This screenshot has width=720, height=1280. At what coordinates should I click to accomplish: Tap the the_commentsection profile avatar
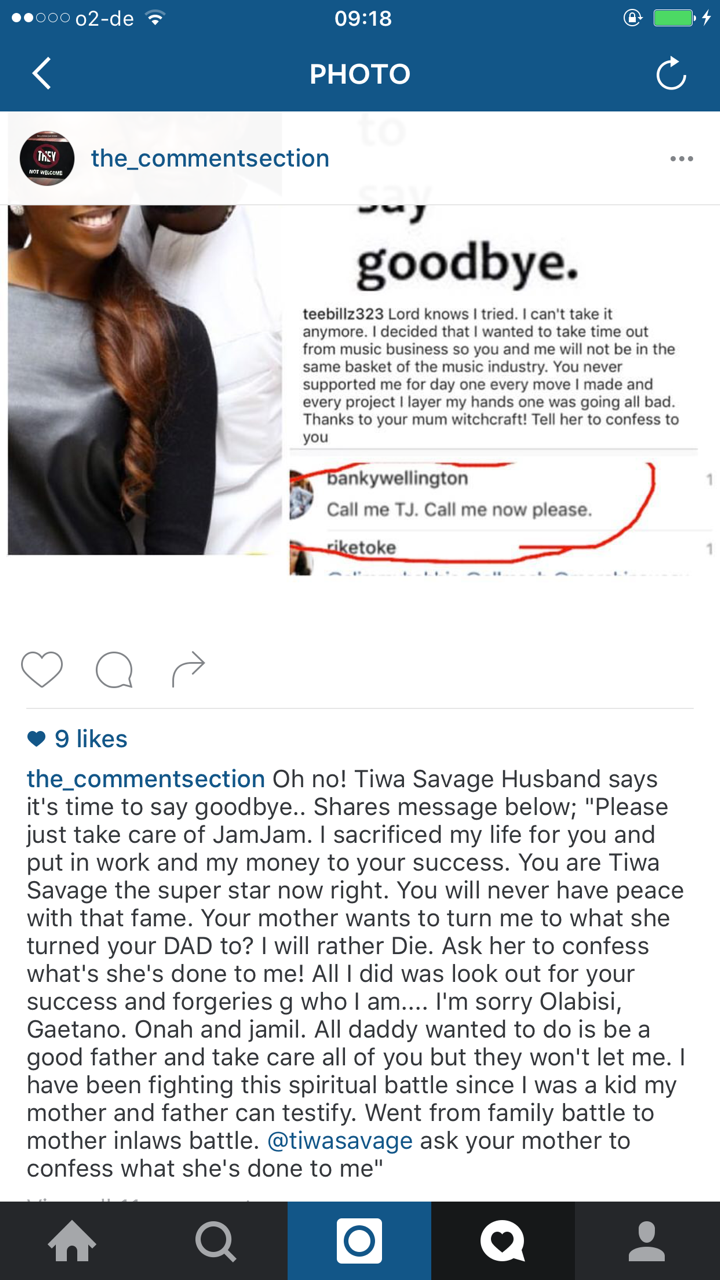coord(47,158)
